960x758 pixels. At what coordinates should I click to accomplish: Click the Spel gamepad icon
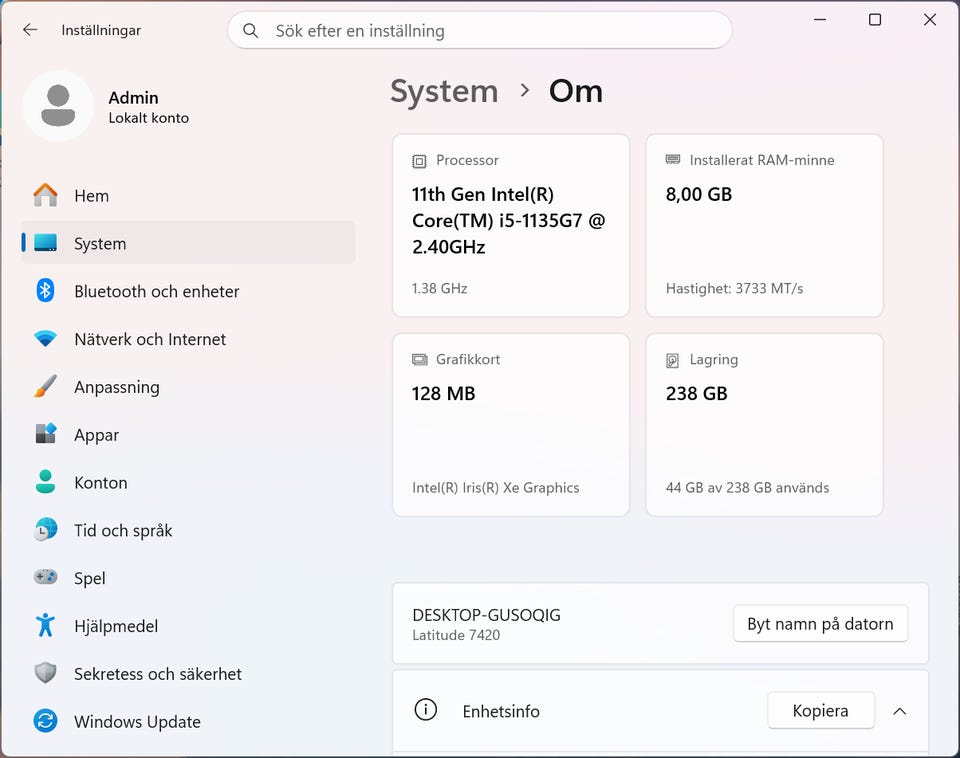point(45,577)
